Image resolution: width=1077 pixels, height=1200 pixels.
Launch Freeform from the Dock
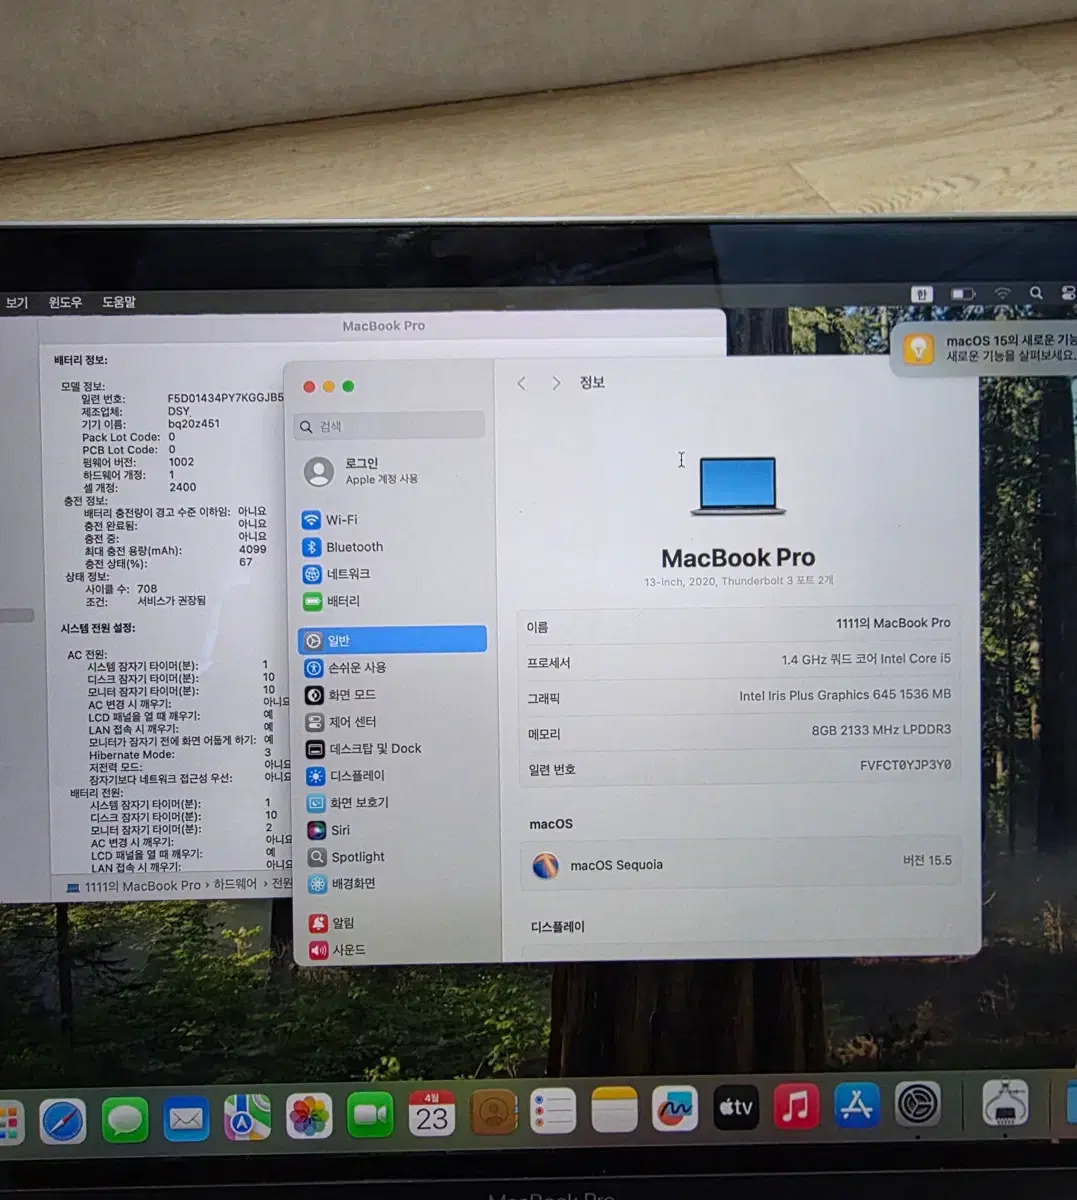pos(675,1109)
